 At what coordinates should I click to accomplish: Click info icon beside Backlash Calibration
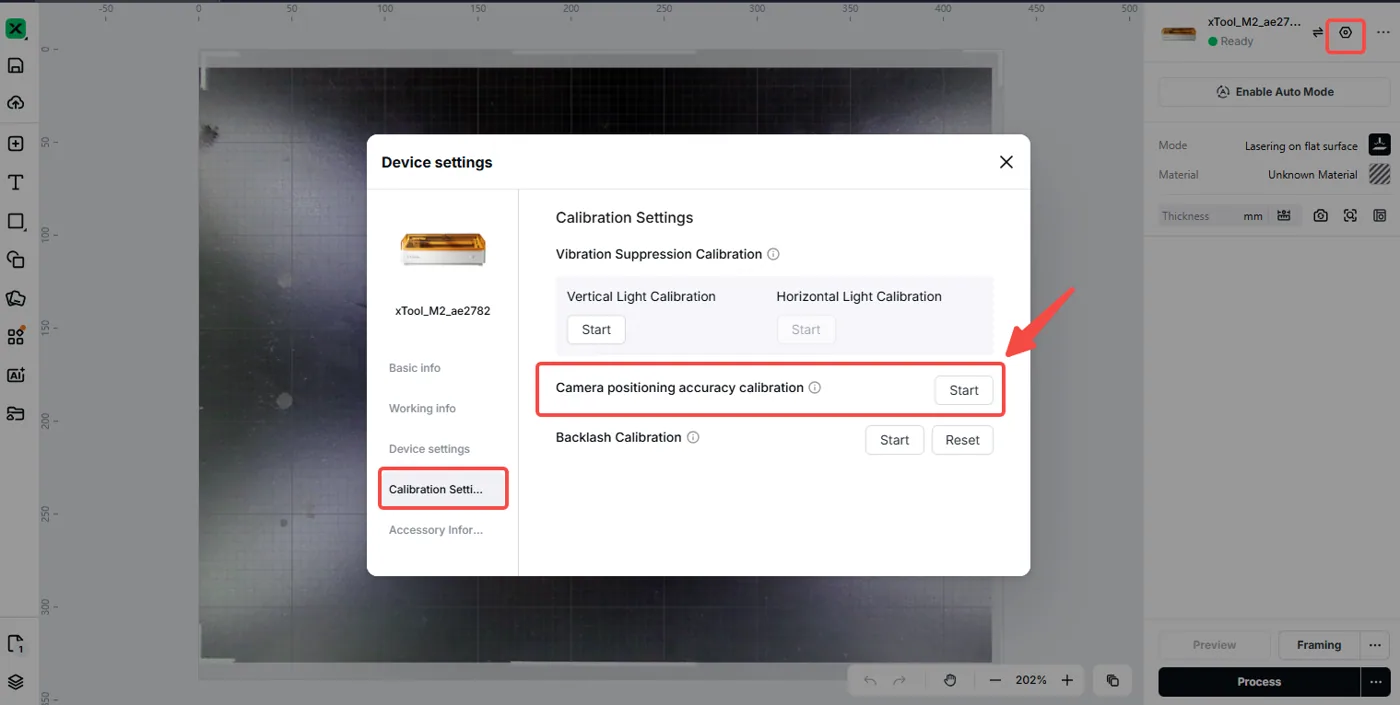click(693, 437)
